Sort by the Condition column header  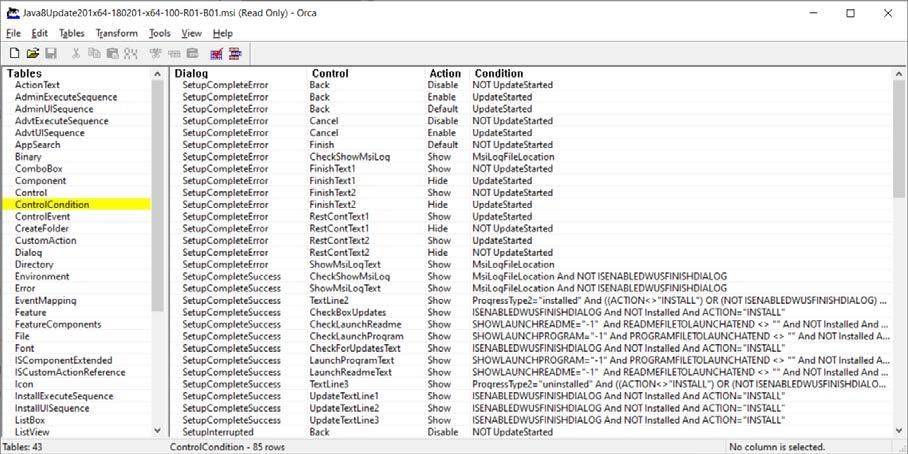pyautogui.click(x=499, y=74)
